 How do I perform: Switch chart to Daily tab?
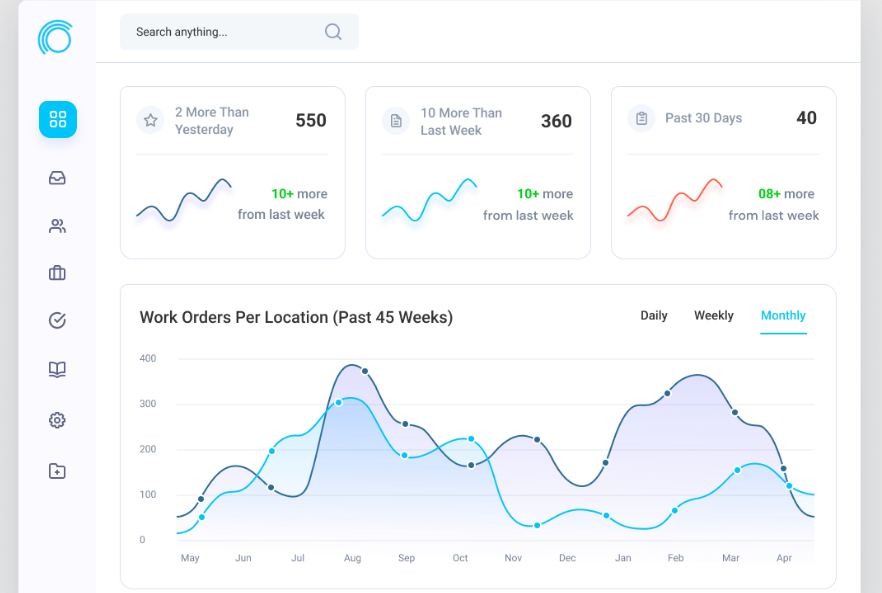[x=654, y=316]
